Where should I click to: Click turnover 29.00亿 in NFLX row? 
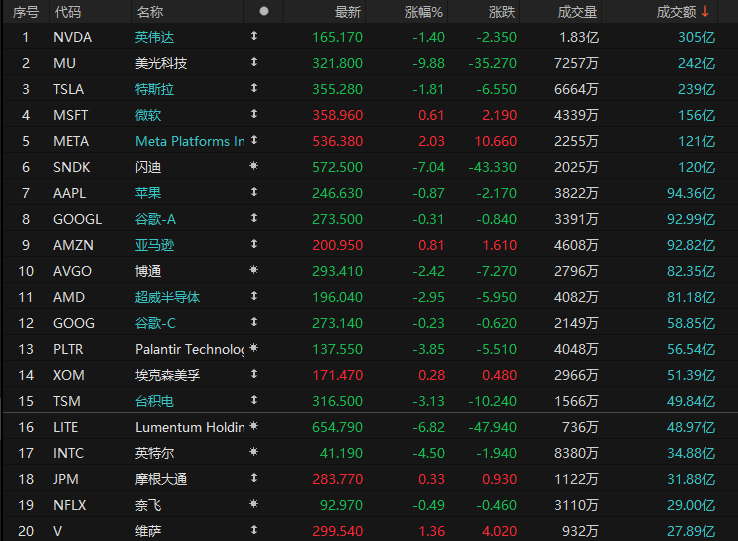[x=691, y=505]
